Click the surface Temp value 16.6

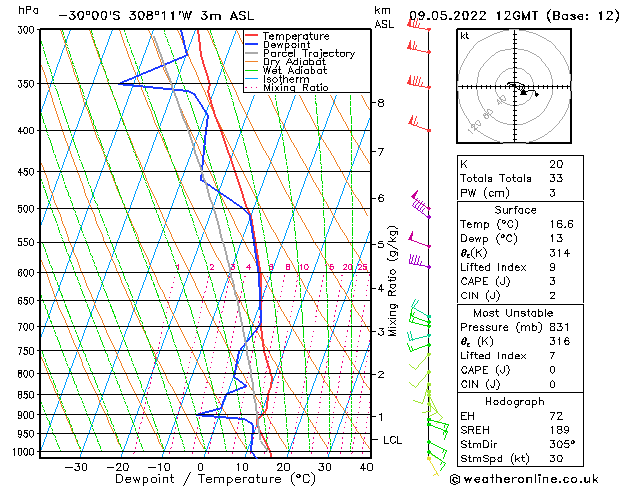point(562,225)
